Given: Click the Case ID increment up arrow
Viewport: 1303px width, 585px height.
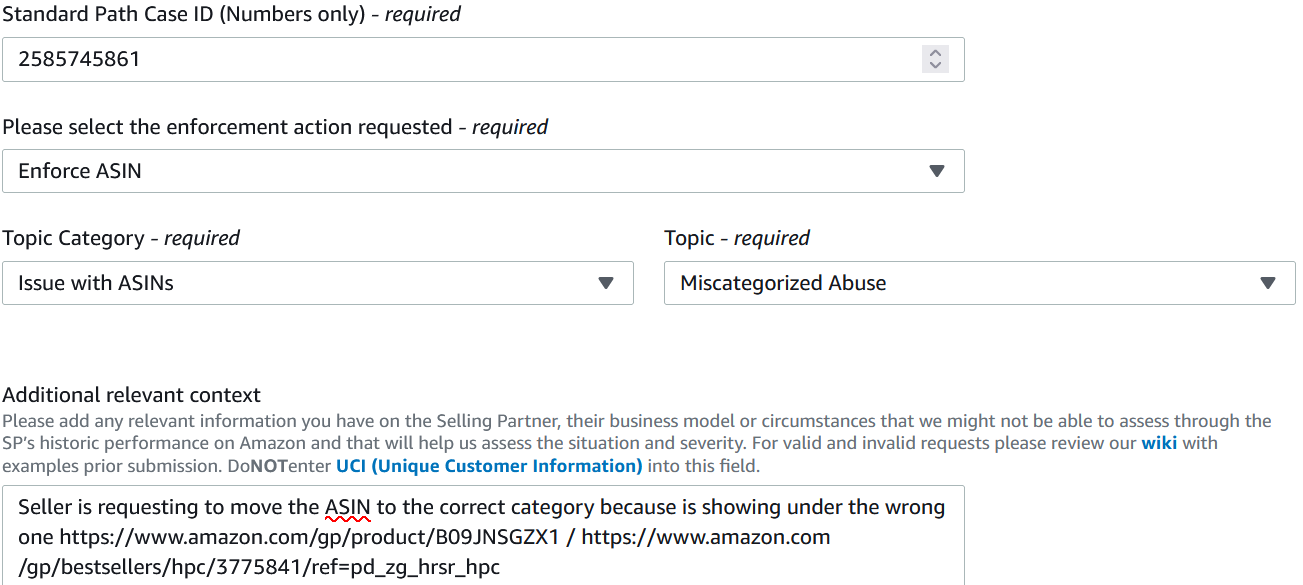Looking at the screenshot, I should coord(935,53).
